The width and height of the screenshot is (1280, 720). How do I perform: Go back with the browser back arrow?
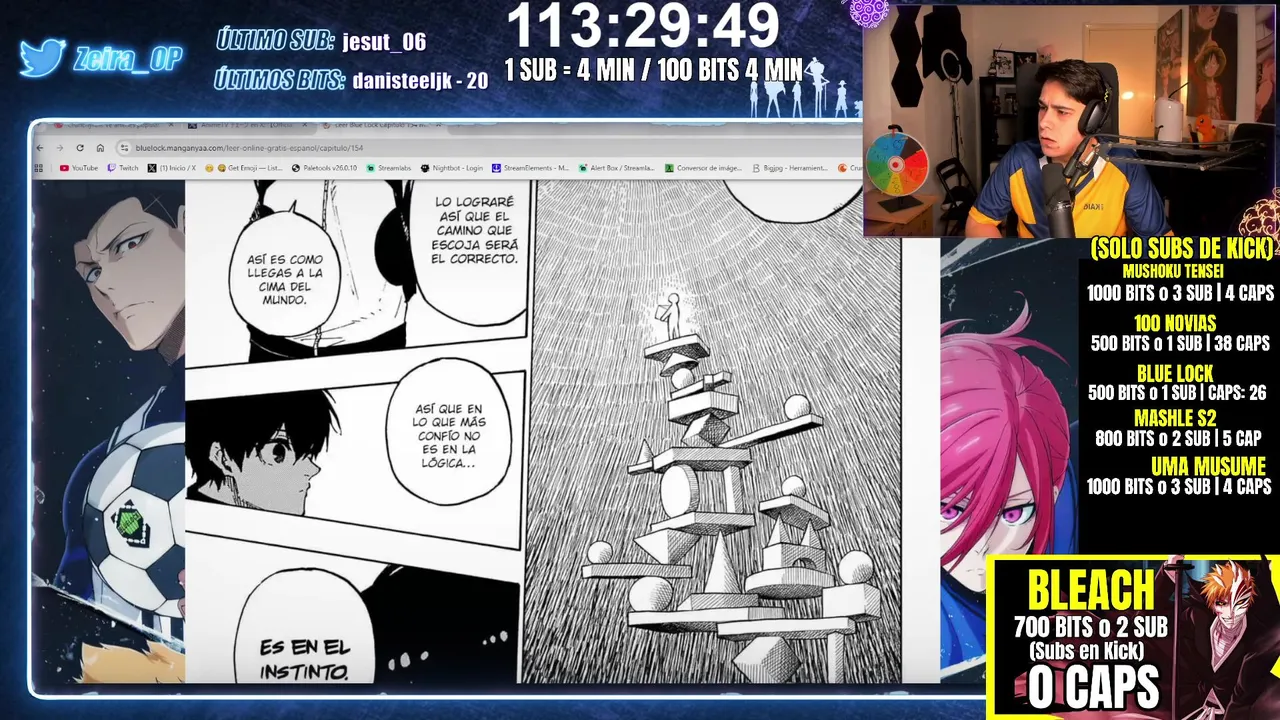40,148
